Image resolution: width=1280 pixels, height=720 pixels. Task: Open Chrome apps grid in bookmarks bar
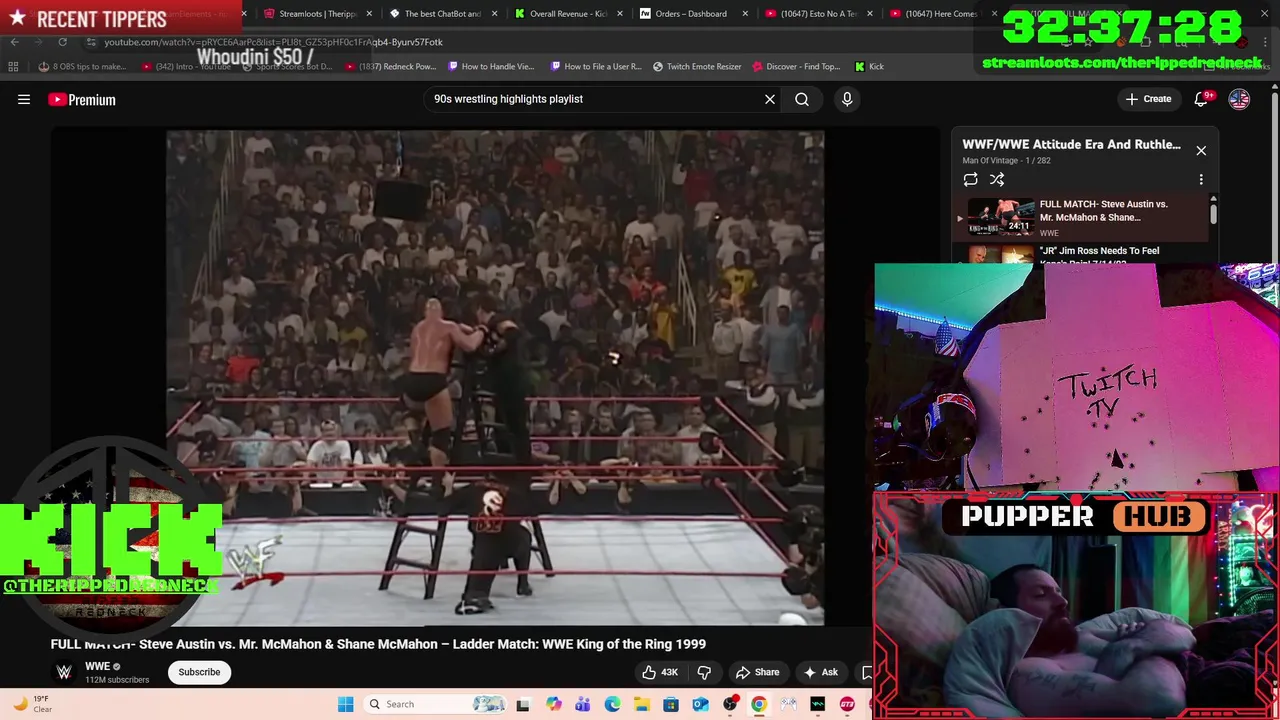coord(13,66)
